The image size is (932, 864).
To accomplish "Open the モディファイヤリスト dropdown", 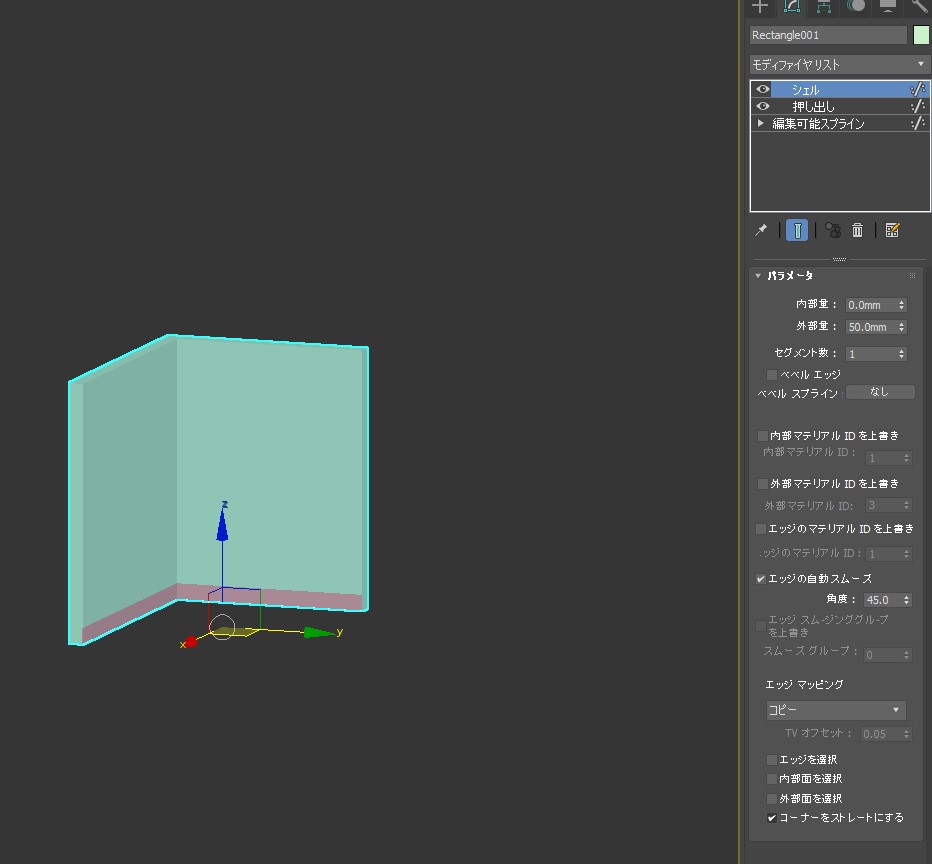I will tap(839, 64).
